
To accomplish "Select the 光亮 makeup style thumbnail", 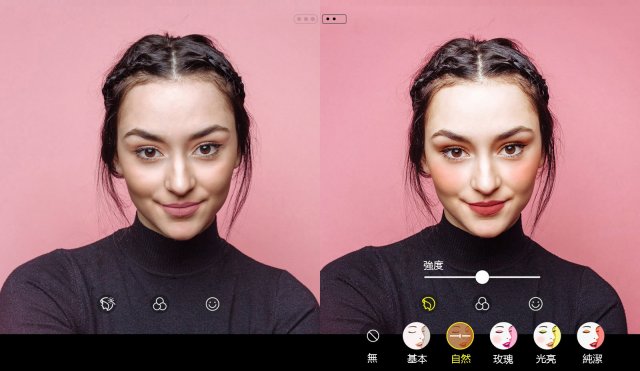I will point(547,335).
